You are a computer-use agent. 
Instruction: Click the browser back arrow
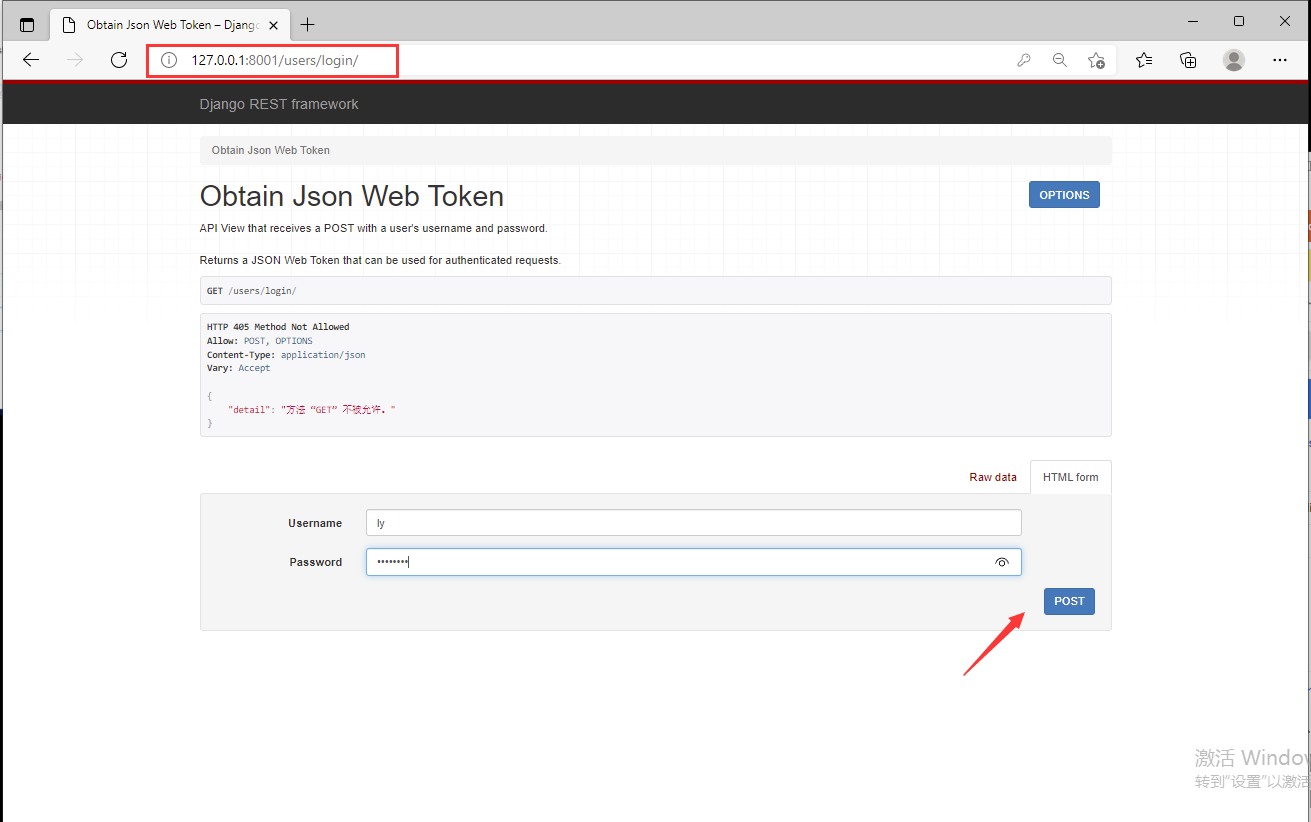click(31, 60)
